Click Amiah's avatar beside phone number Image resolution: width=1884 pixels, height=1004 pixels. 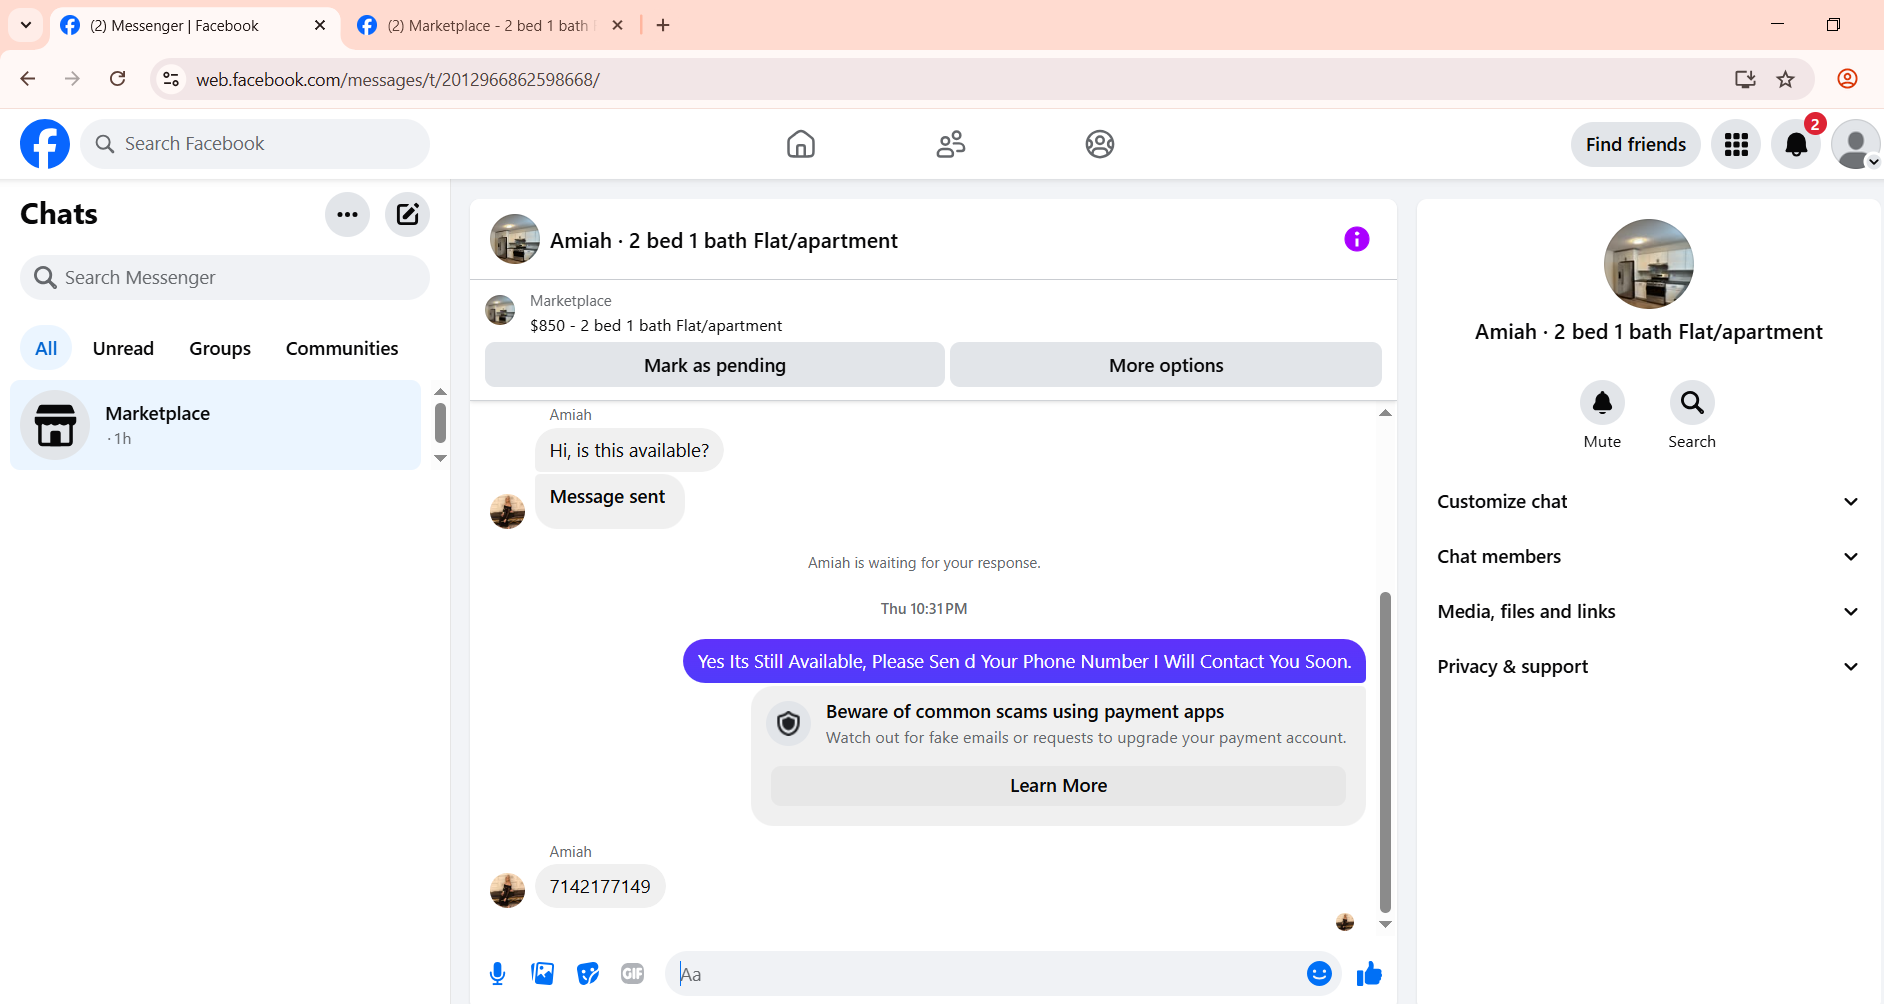coord(507,890)
